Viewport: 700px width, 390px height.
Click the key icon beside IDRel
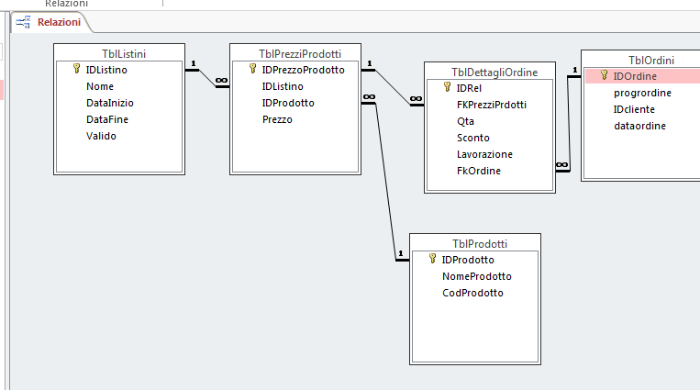447,87
